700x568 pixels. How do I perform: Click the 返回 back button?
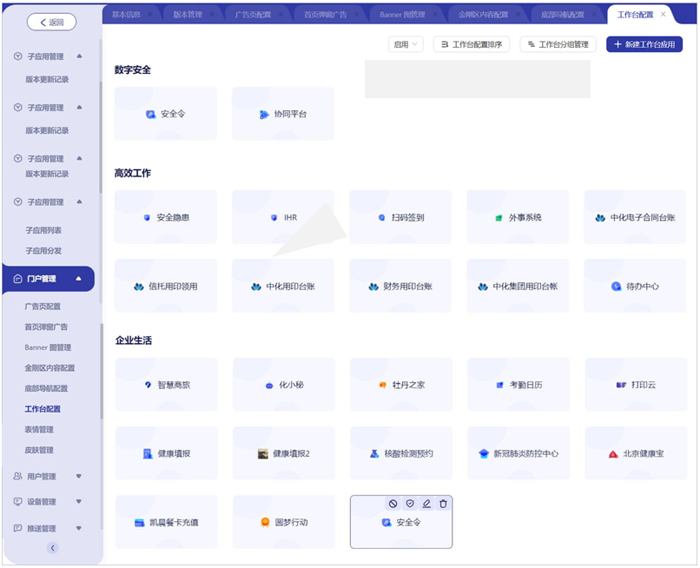click(50, 22)
